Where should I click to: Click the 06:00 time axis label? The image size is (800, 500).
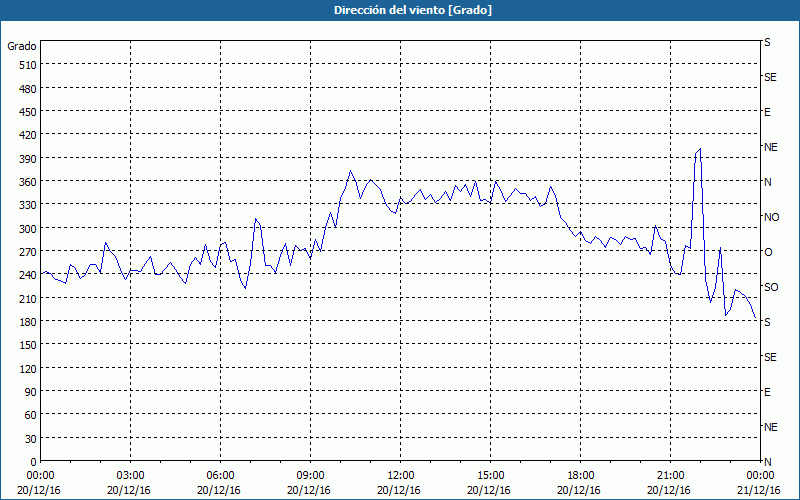point(220,476)
